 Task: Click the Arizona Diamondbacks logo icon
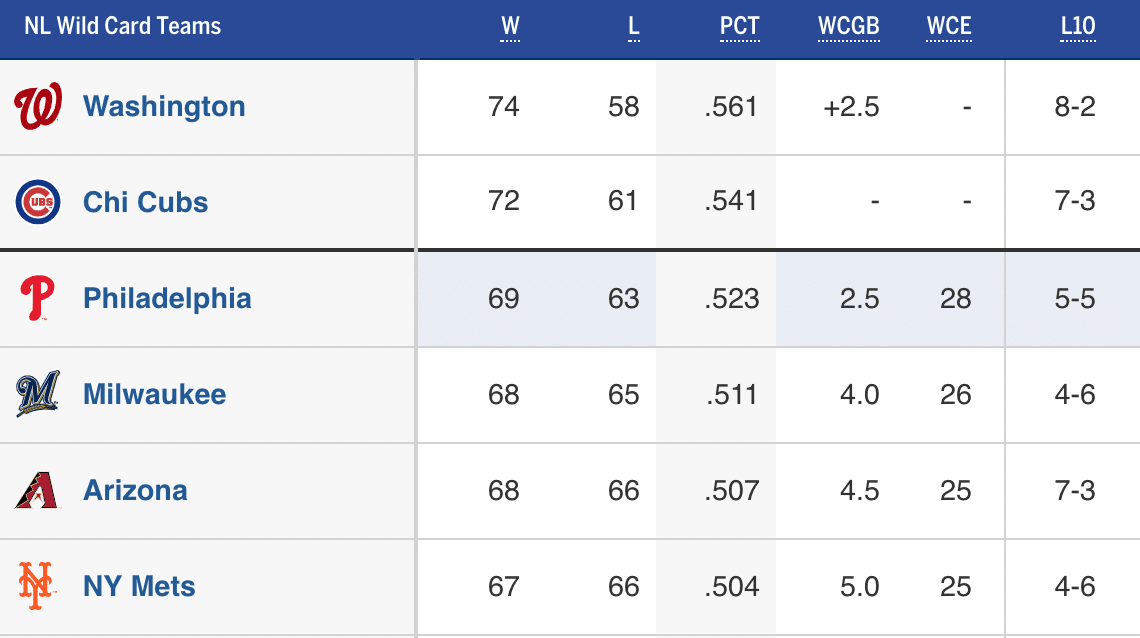pos(38,490)
